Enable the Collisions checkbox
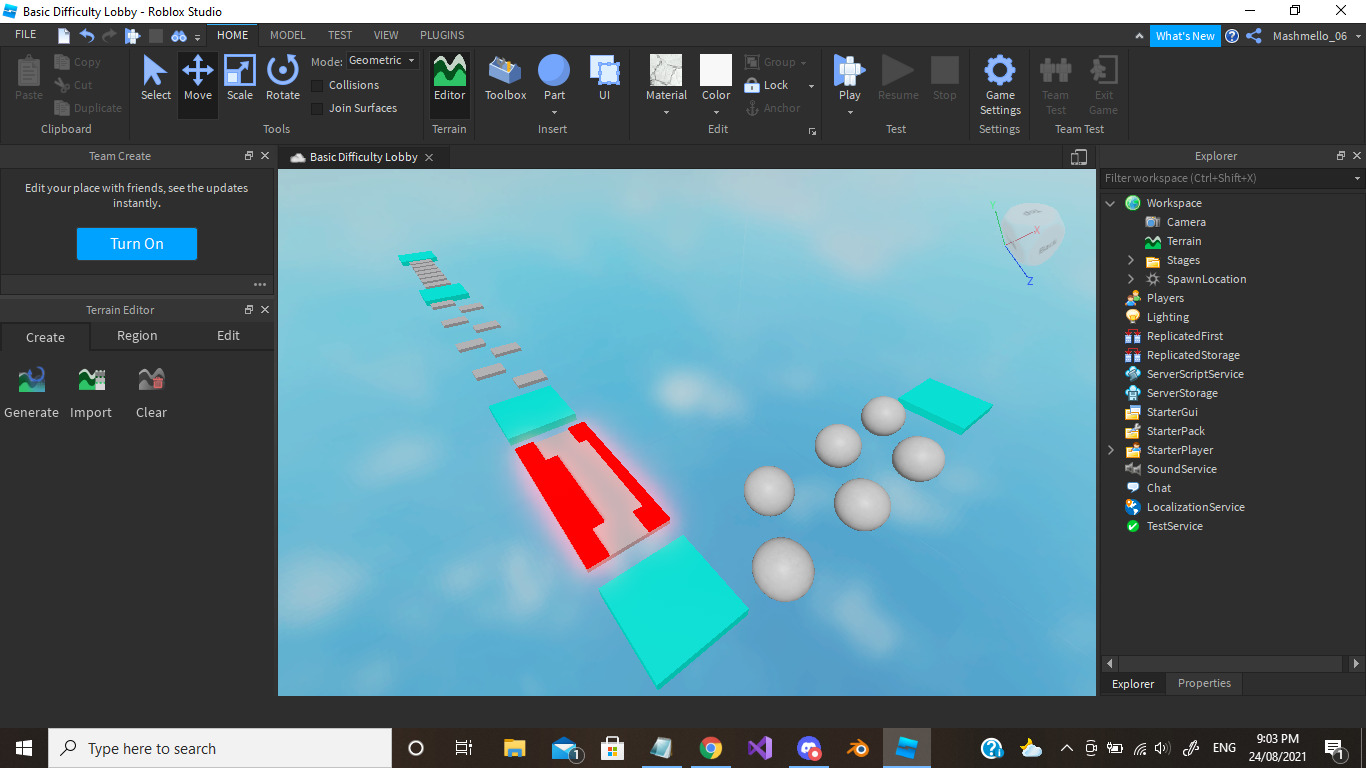The width and height of the screenshot is (1366, 768). coord(317,85)
